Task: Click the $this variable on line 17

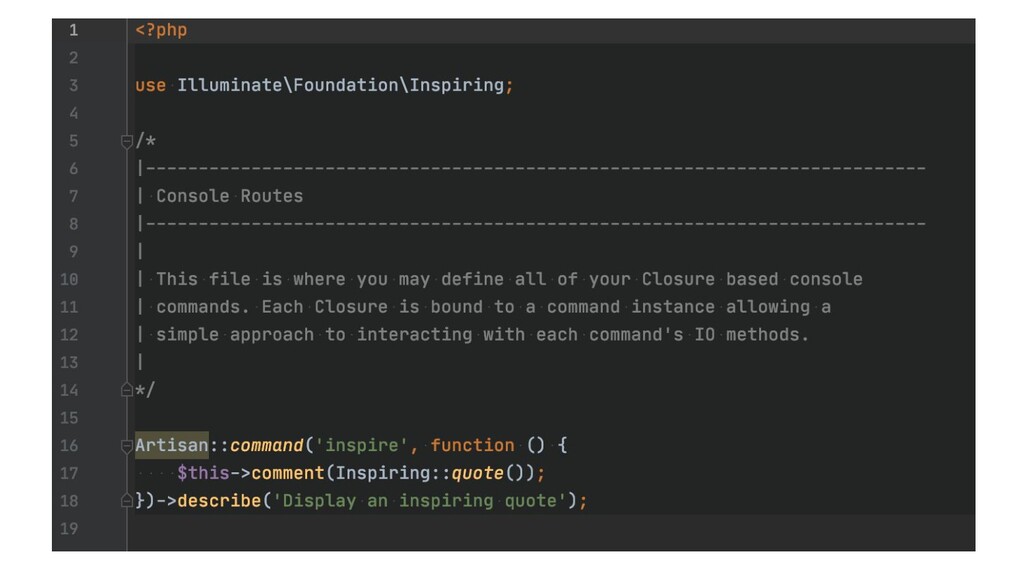Action: (x=203, y=473)
